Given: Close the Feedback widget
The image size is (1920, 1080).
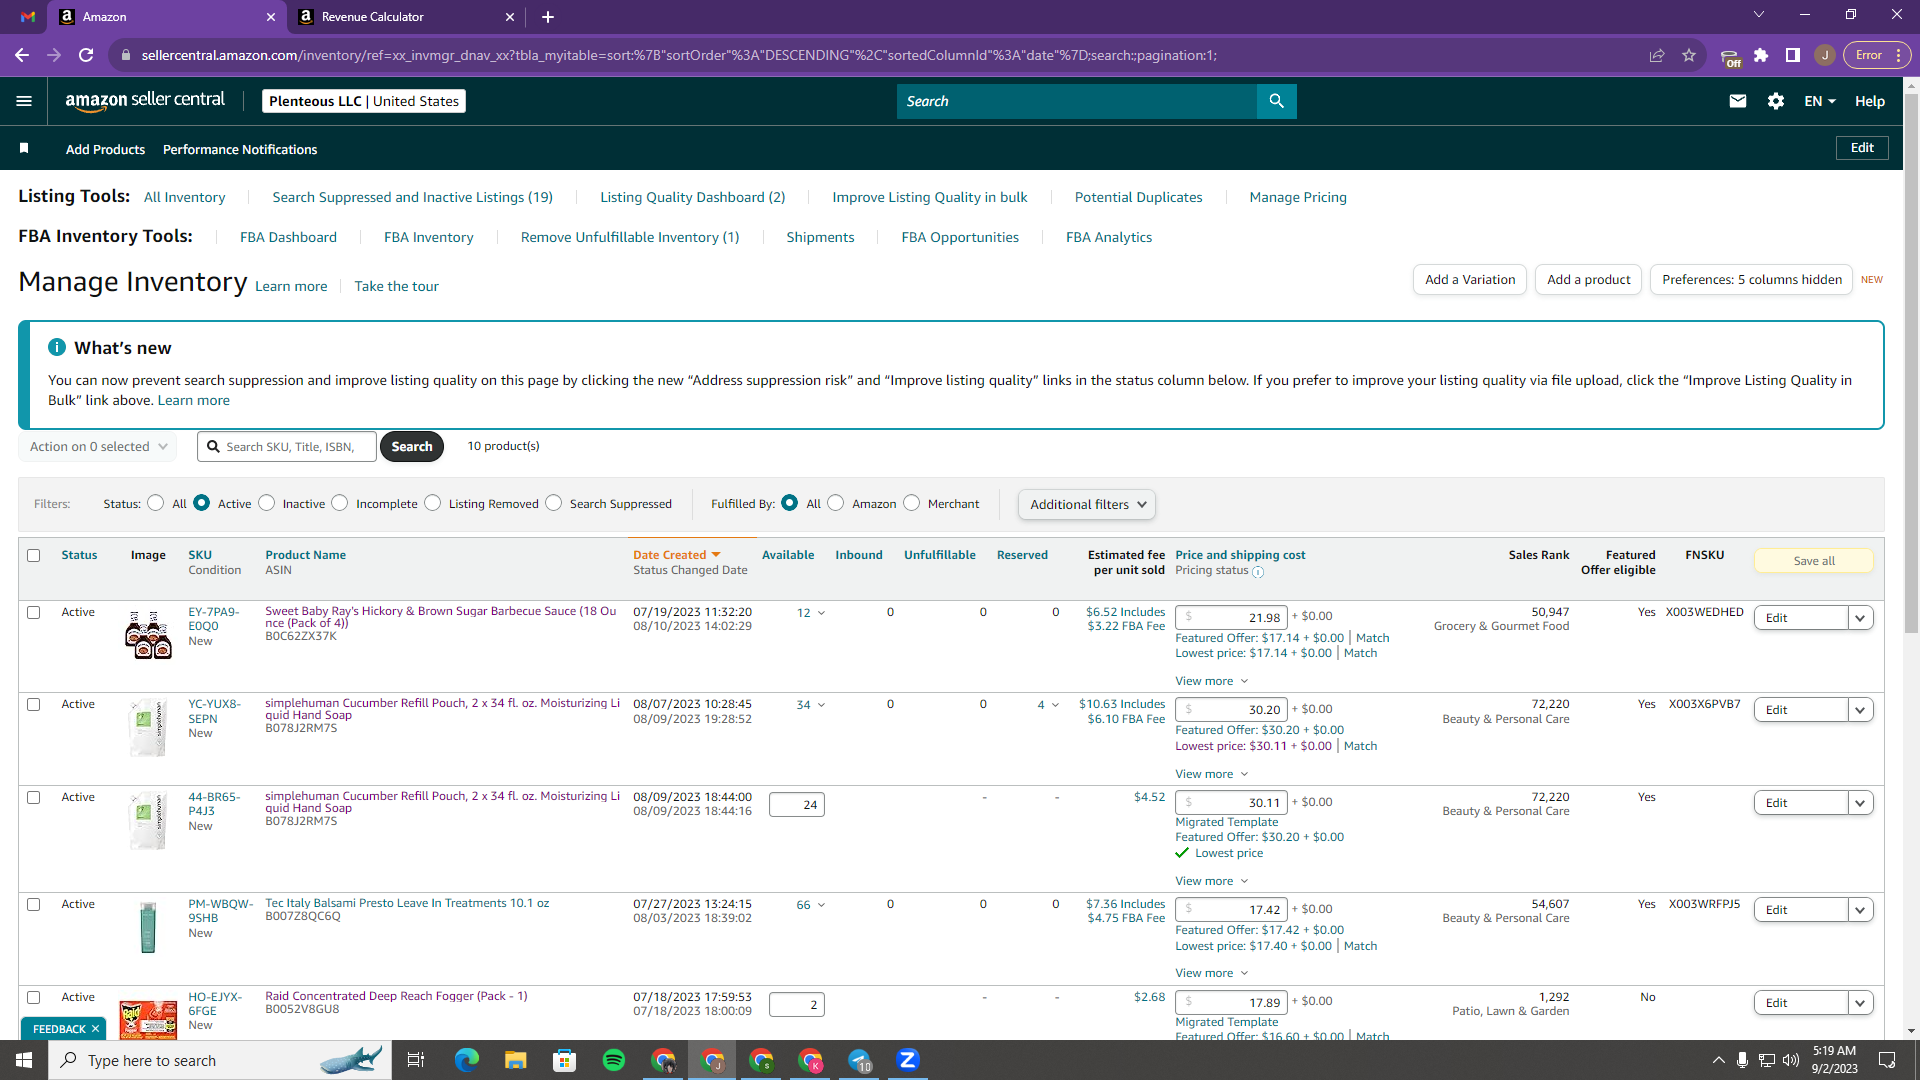Looking at the screenshot, I should click(x=96, y=1029).
